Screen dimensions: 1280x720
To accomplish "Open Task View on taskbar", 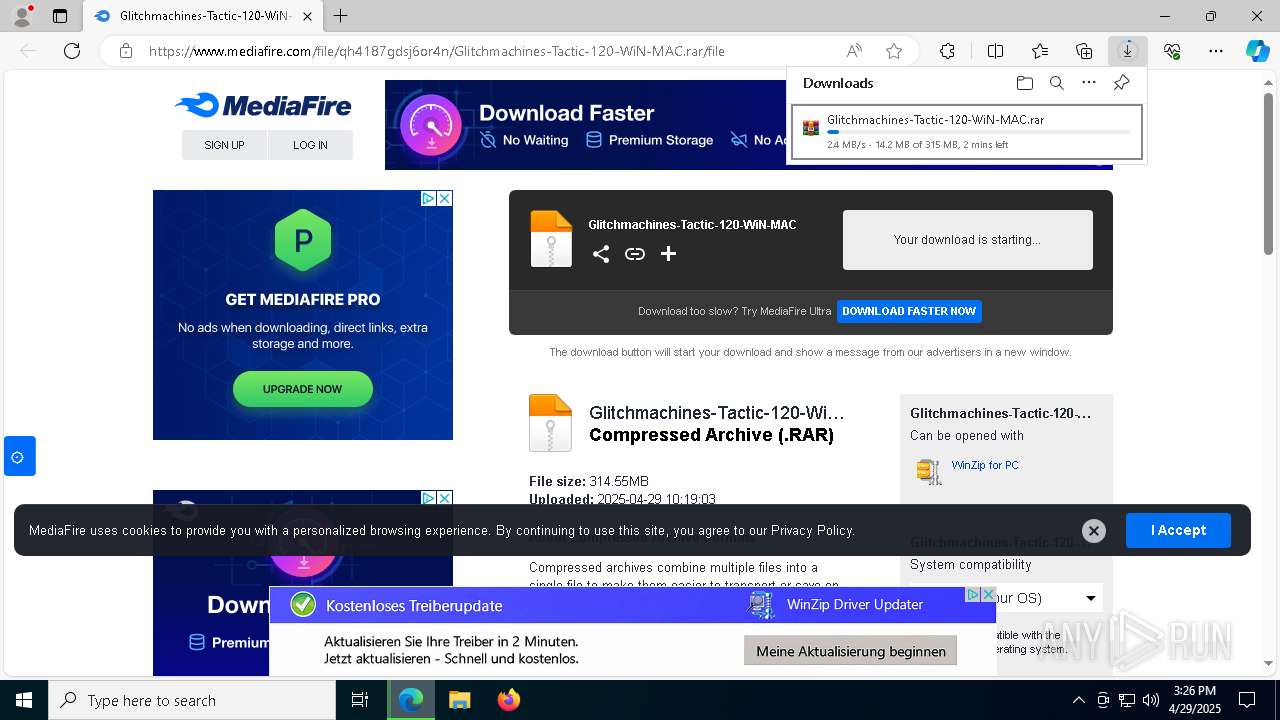I will 360,700.
